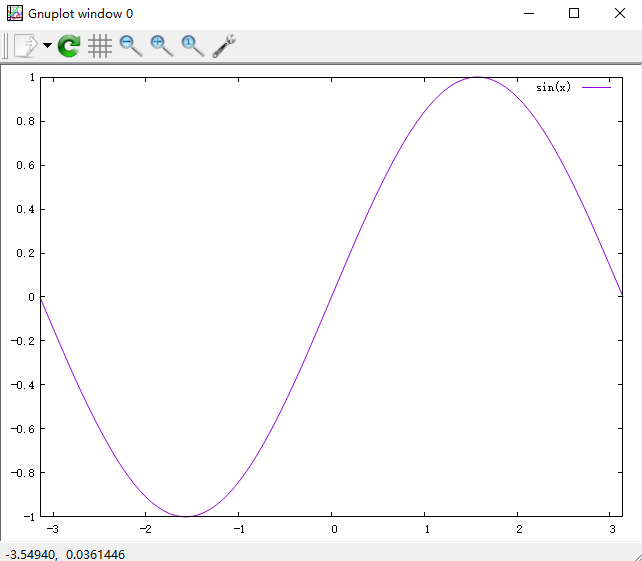
Task: Click the purple line sample in the legend
Action: [596, 88]
